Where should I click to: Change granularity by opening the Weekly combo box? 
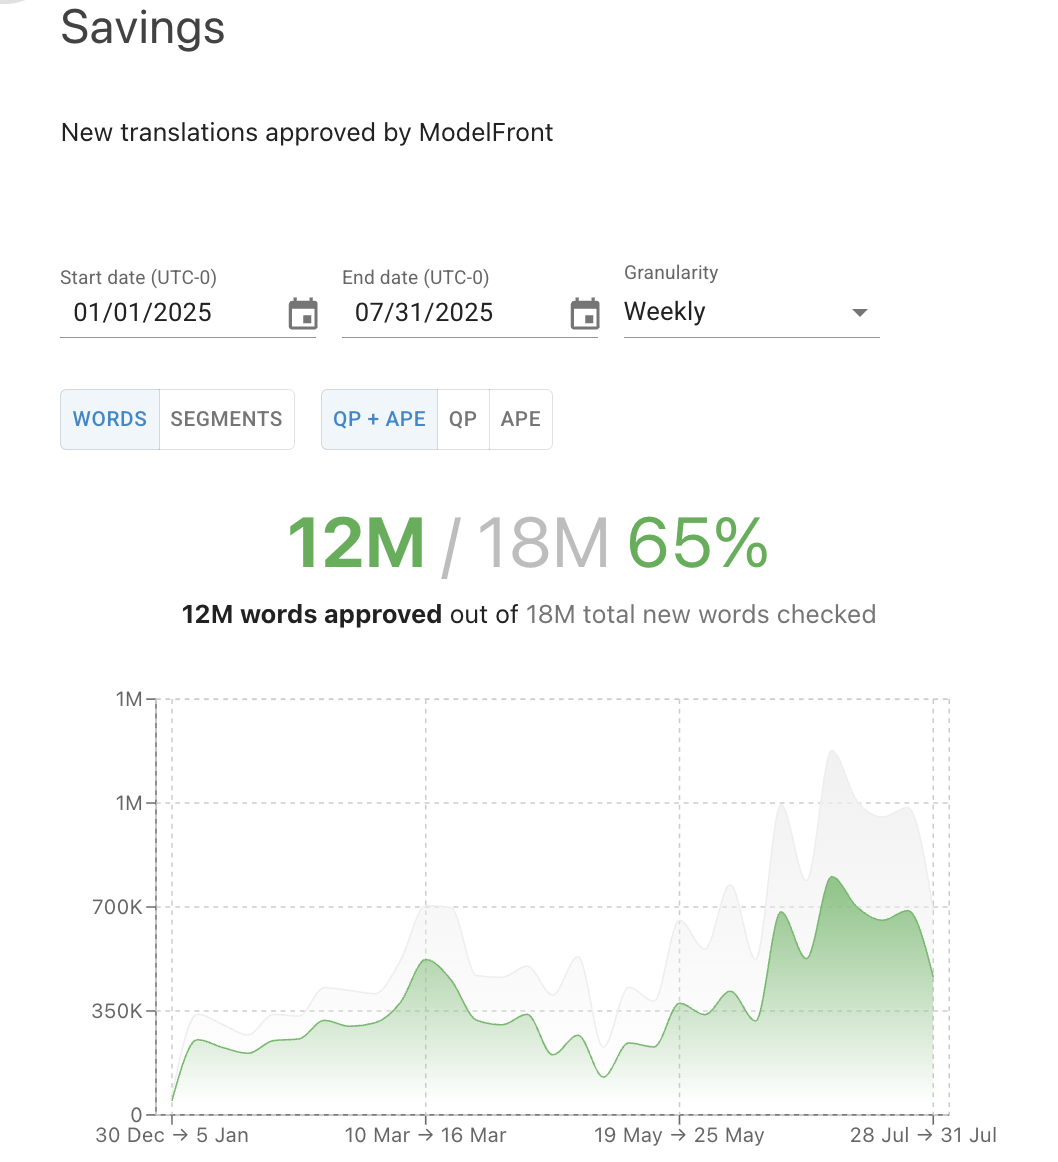click(x=751, y=311)
